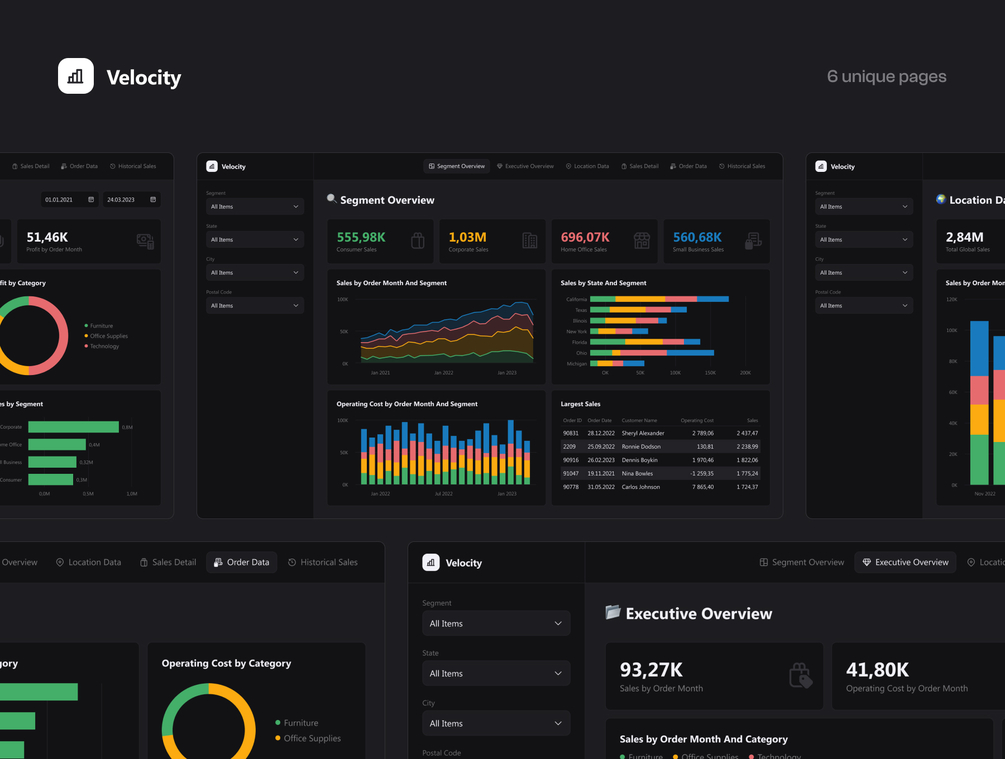Open the State dropdown in the Segment Overview window
This screenshot has width=1005, height=759.
[254, 239]
